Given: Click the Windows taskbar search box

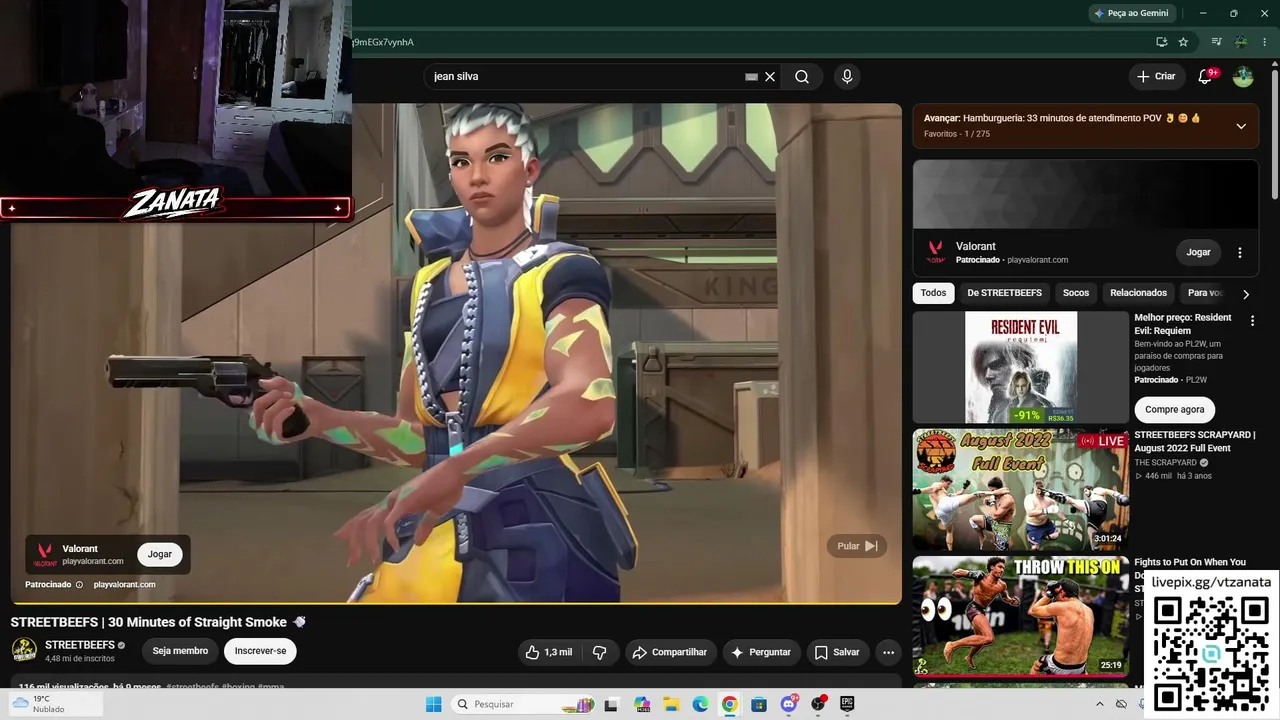Looking at the screenshot, I should 522,705.
